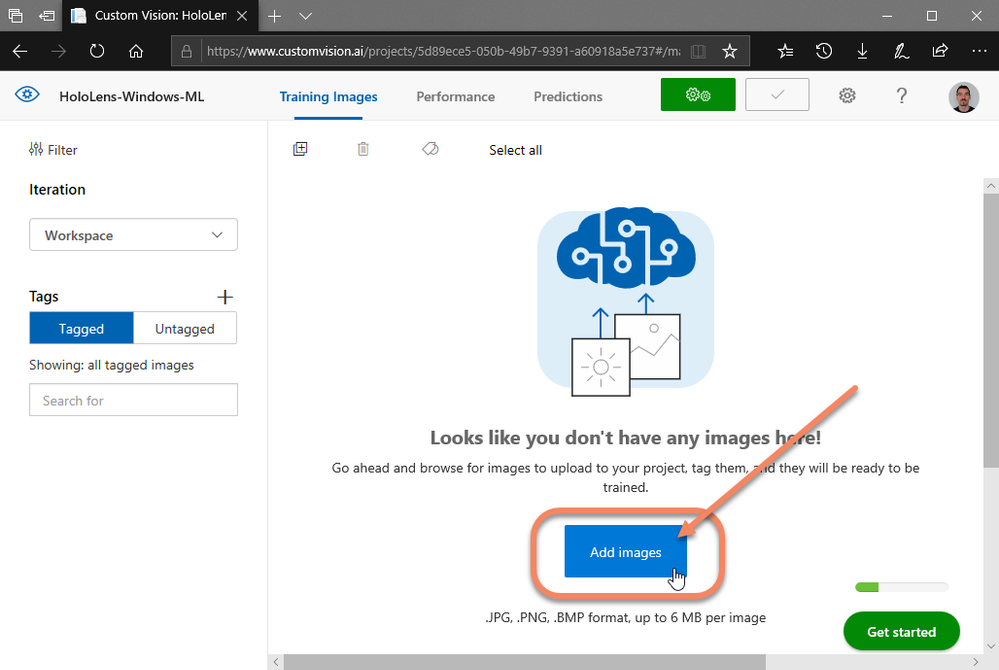Click the 'Tags' heading
This screenshot has height=670, width=999.
[44, 297]
